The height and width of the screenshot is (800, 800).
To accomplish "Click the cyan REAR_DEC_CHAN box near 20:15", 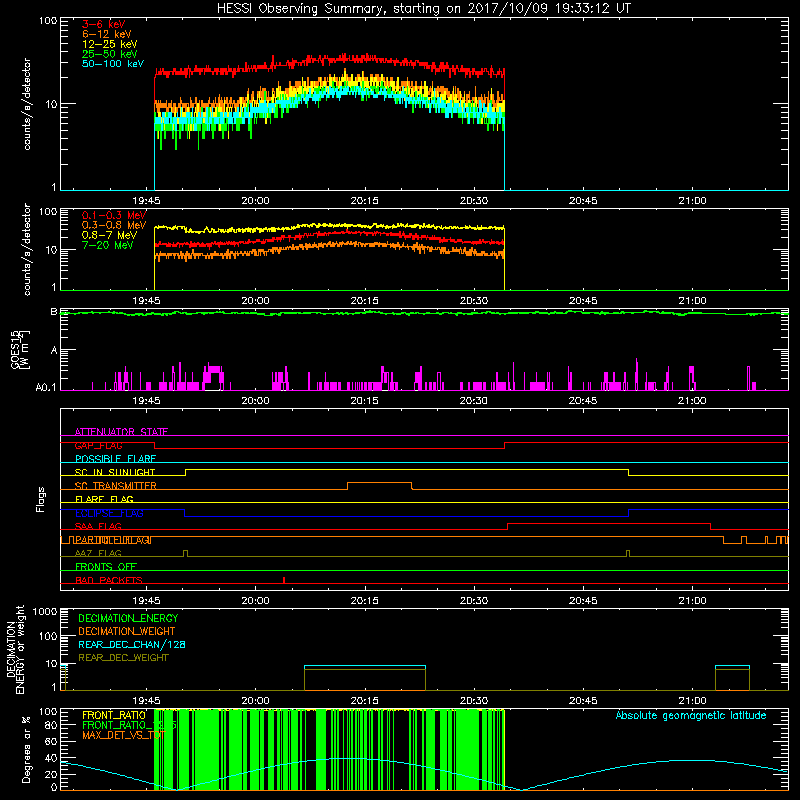I will (365, 667).
